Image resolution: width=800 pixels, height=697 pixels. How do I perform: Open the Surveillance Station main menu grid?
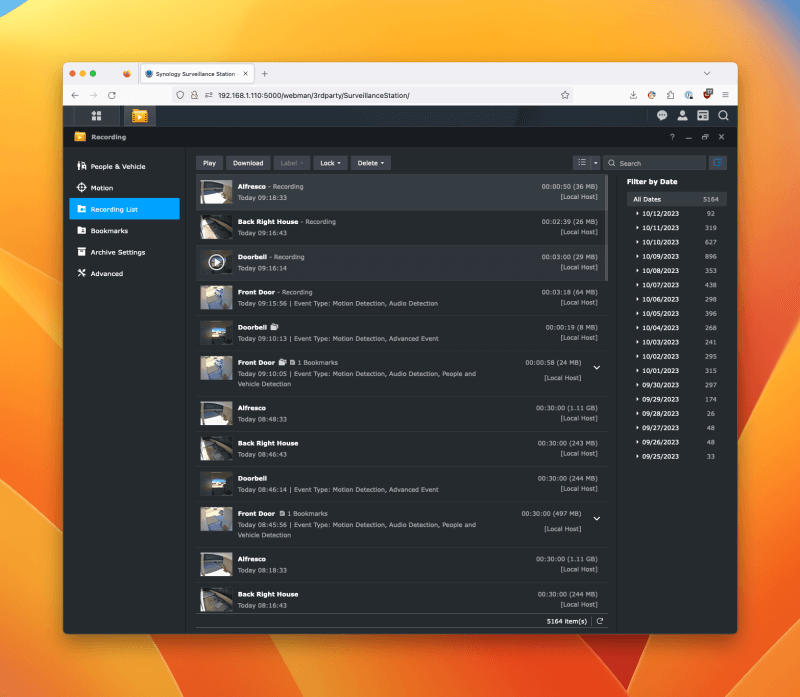pyautogui.click(x=96, y=116)
